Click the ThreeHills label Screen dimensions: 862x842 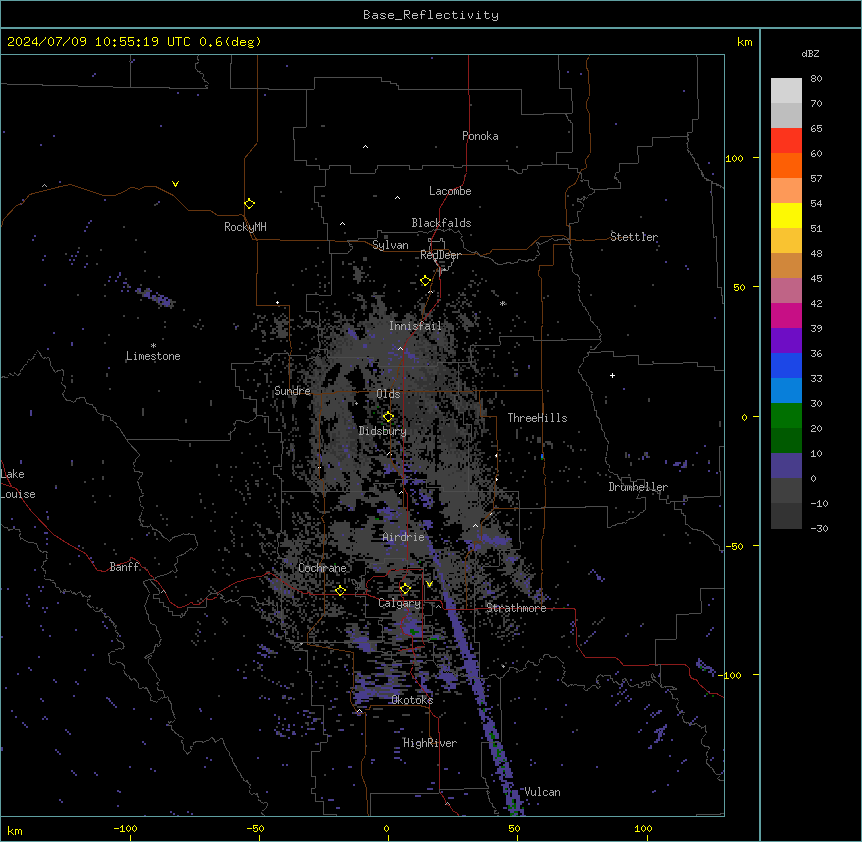coord(537,418)
